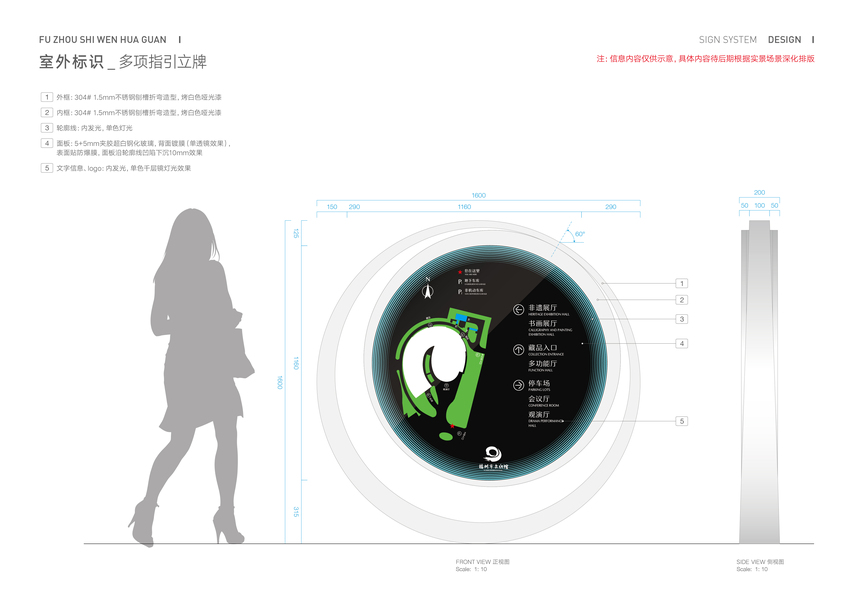849x600 pixels.
Task: Click the 'FRONT VIEW 正视图' caption
Action: (482, 562)
